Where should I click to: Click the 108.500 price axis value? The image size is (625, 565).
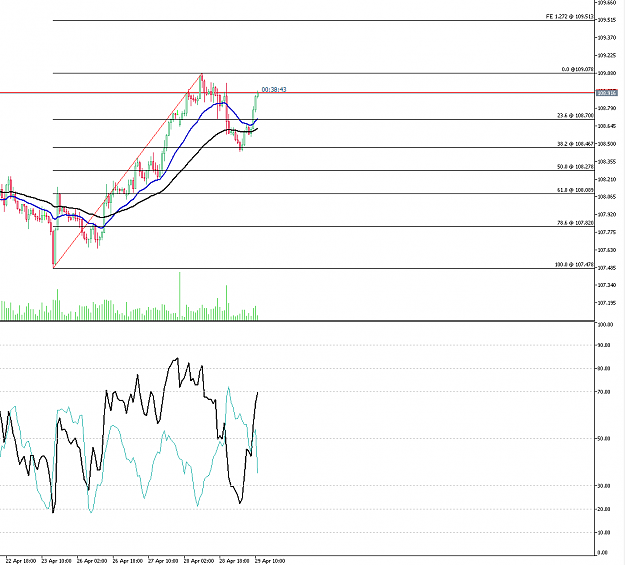pos(606,144)
